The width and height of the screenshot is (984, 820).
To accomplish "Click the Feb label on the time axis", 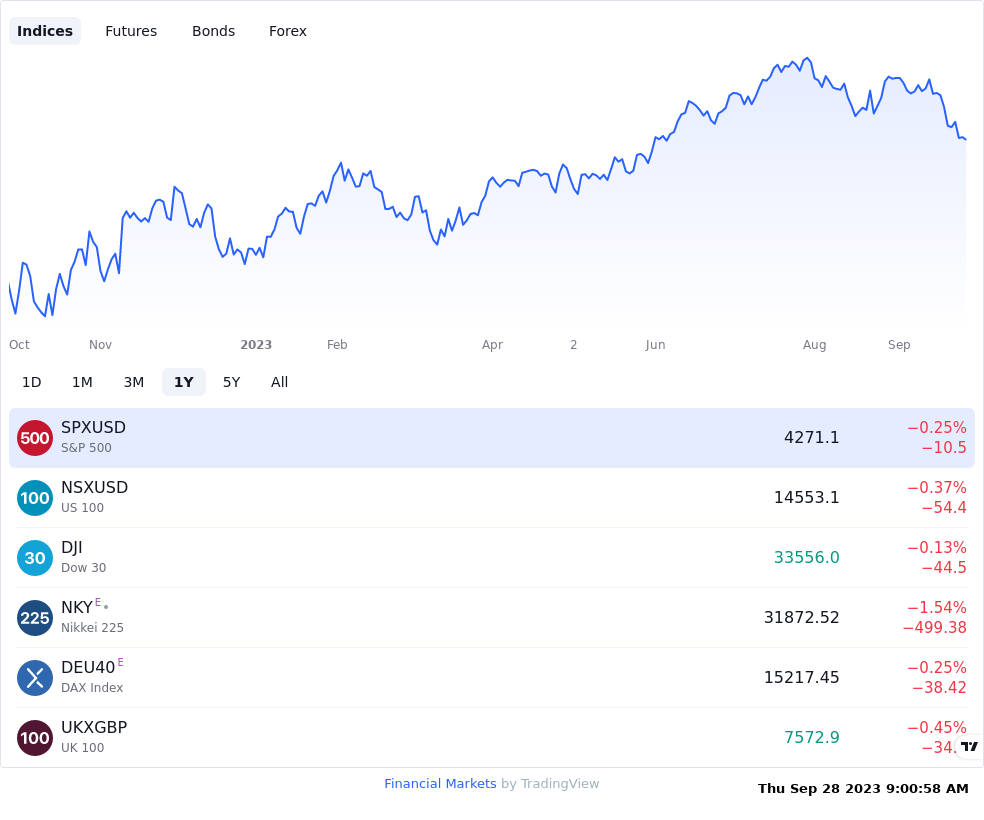I will pos(337,344).
